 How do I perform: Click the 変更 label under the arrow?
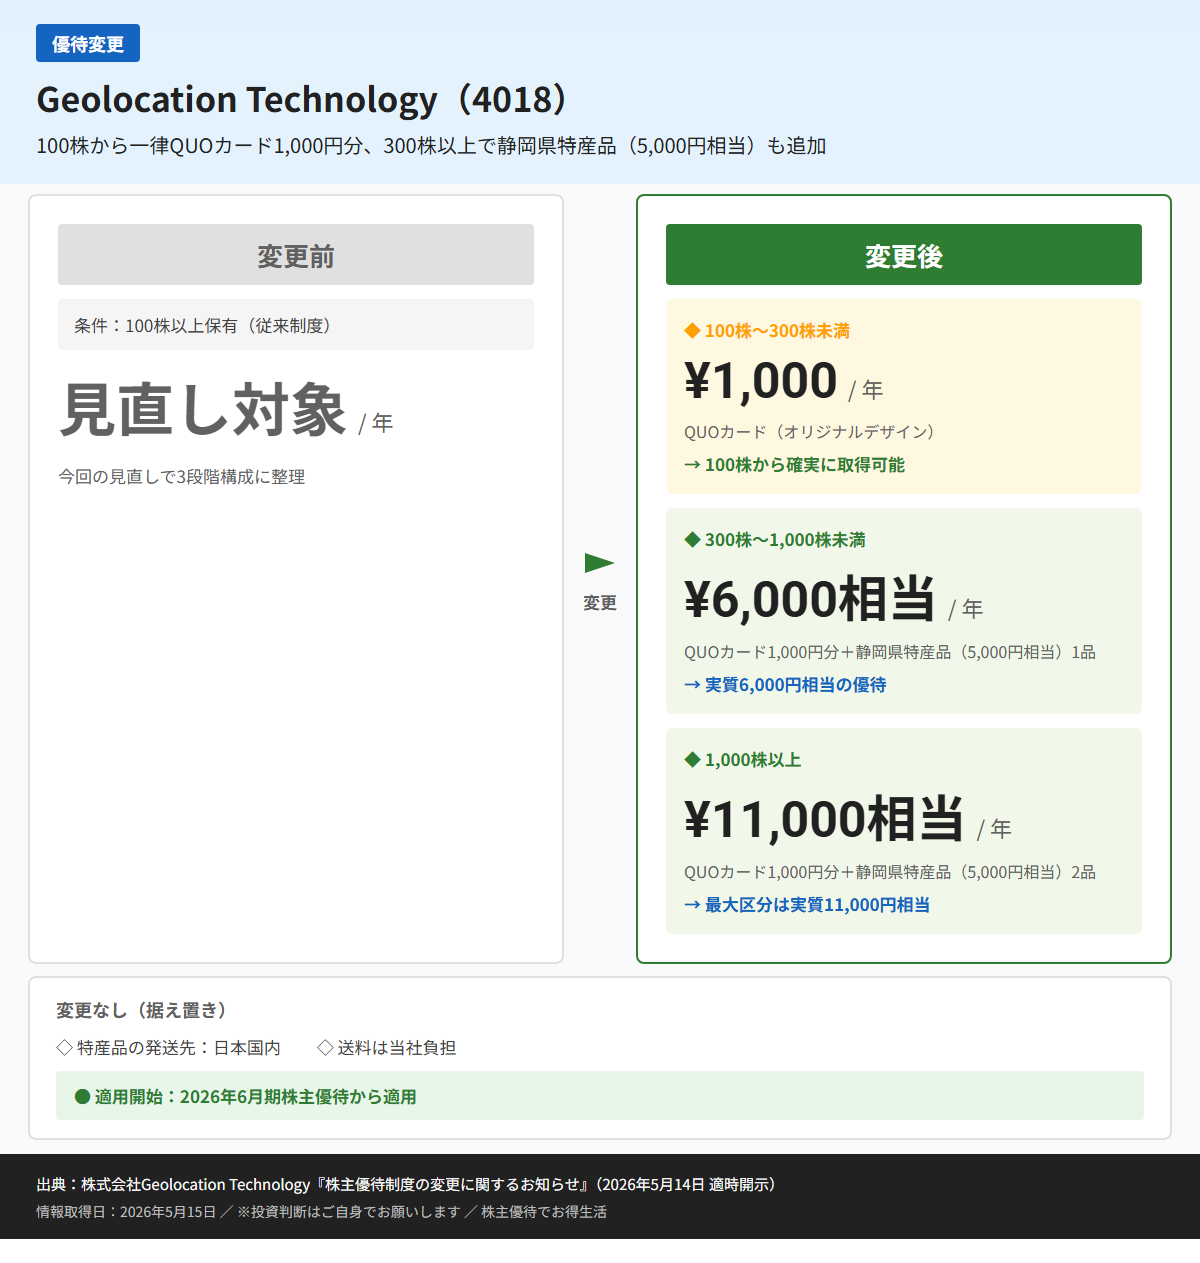point(600,603)
